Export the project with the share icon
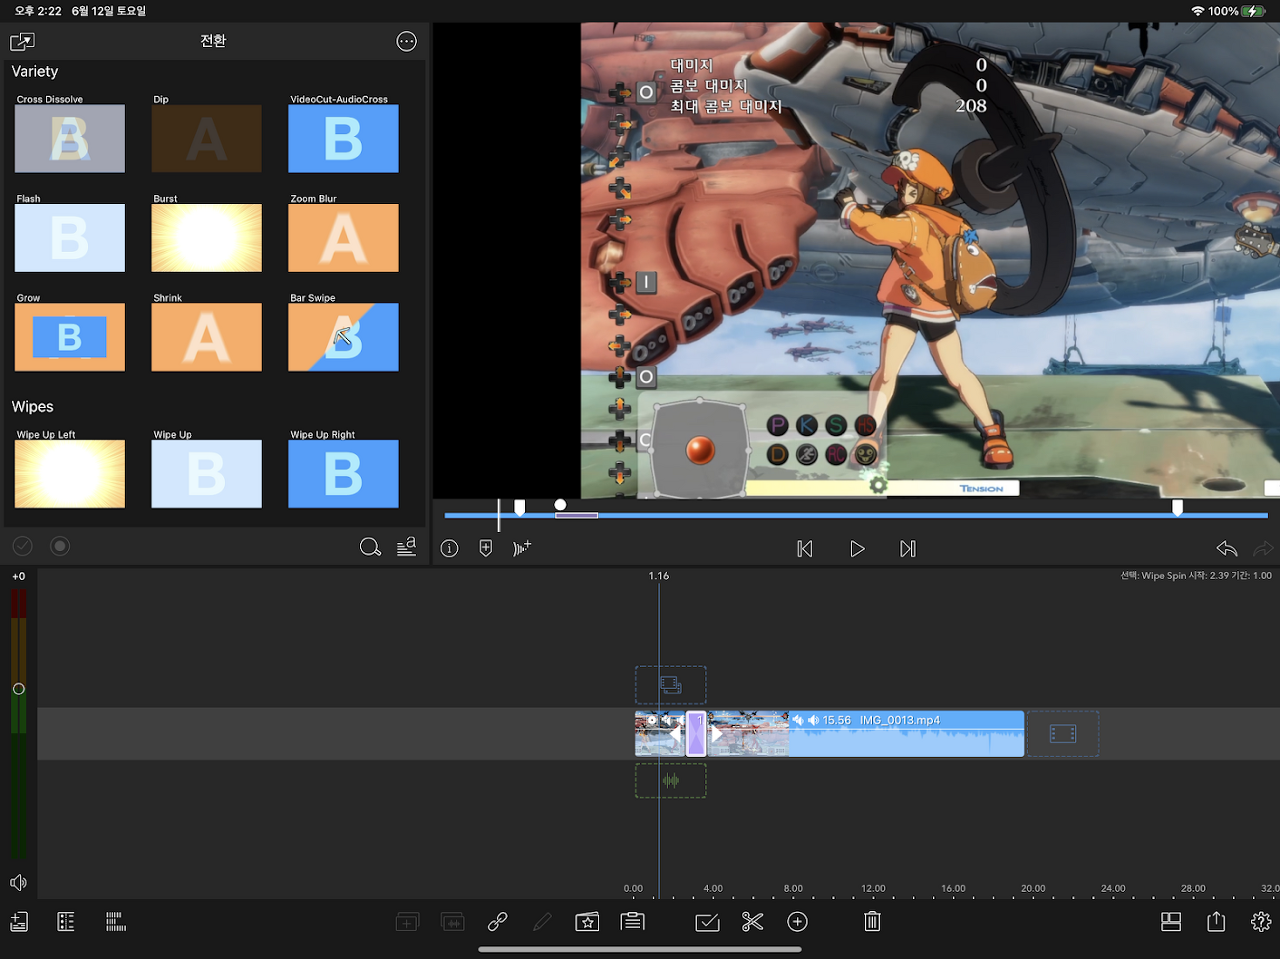 [x=1216, y=921]
